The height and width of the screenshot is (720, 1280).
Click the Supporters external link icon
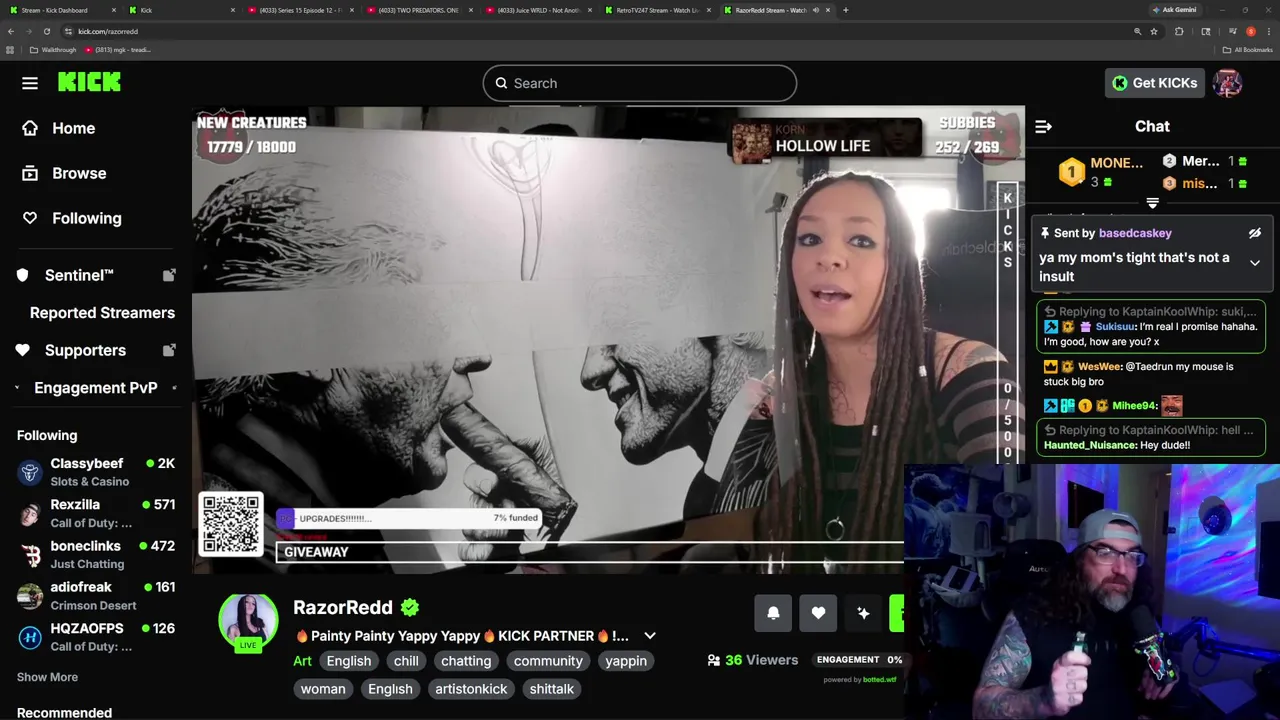[169, 350]
